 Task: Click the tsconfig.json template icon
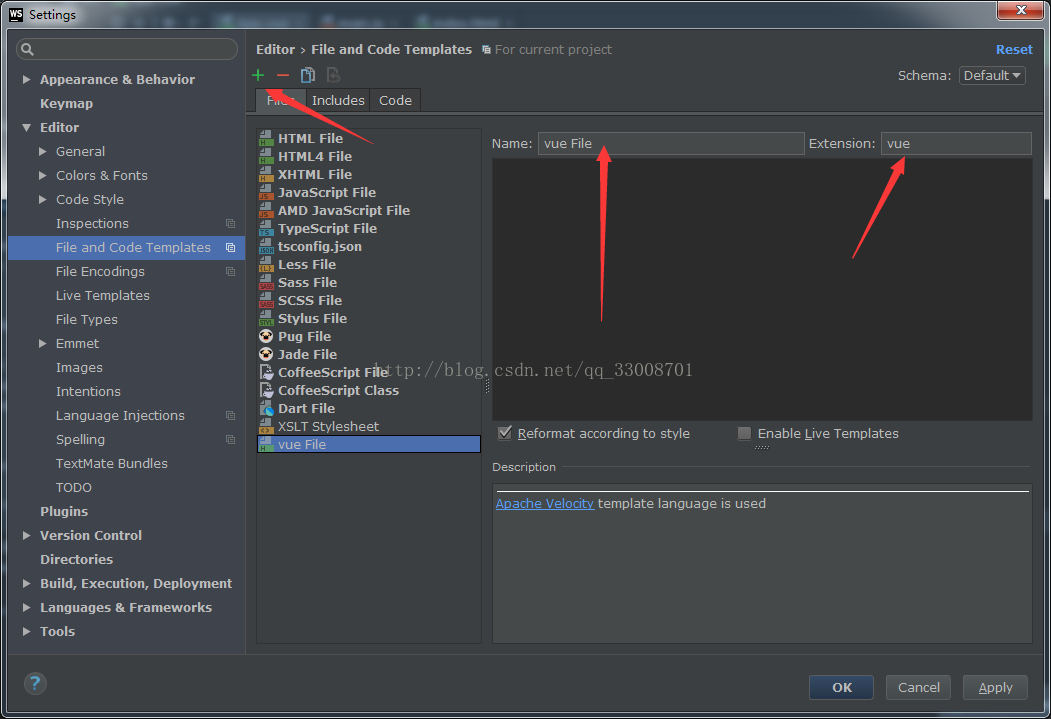(x=266, y=247)
